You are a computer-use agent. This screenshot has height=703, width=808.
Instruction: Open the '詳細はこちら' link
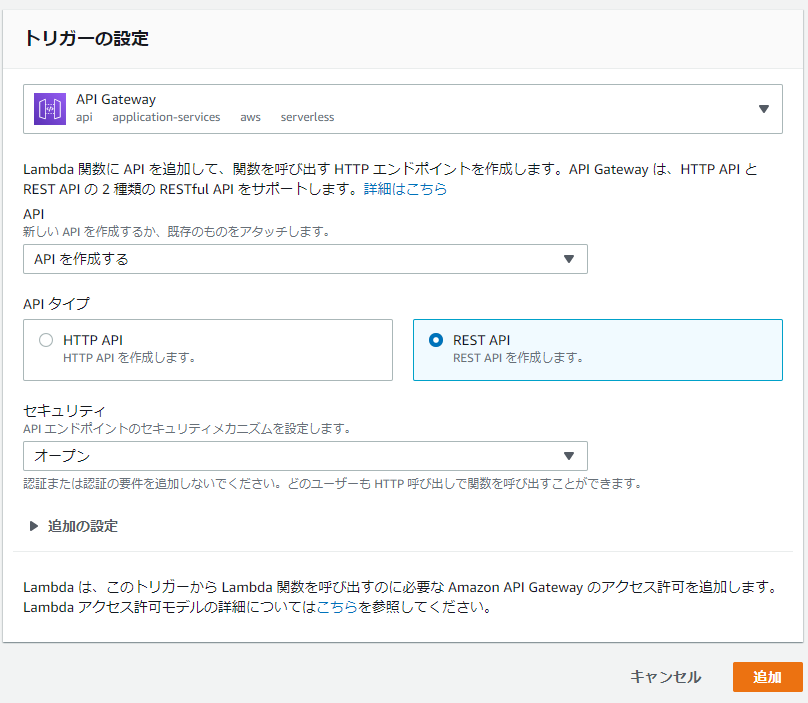pyautogui.click(x=405, y=189)
